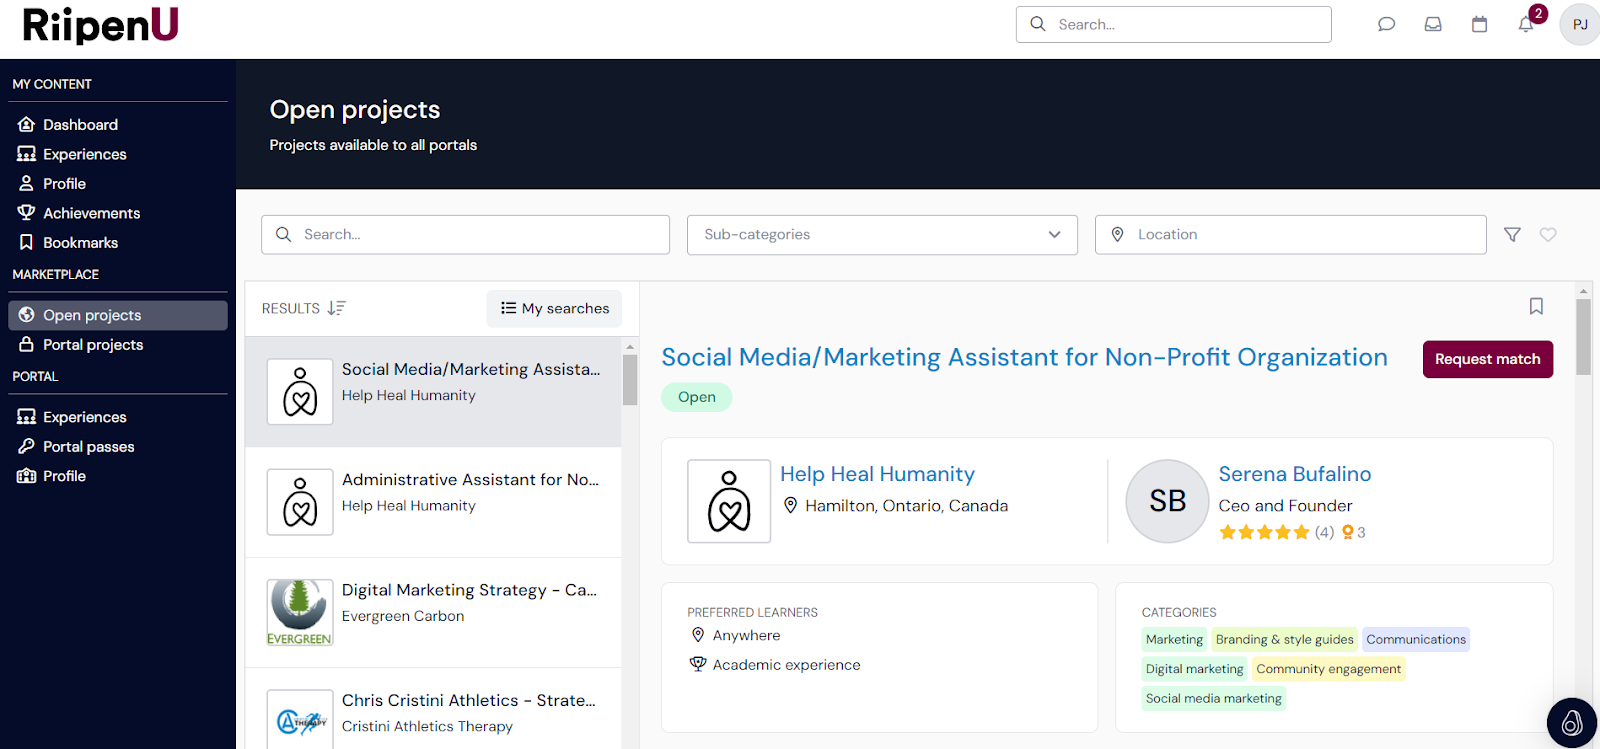This screenshot has width=1600, height=749.
Task: Click the RiipenU logo
Action: 100,25
